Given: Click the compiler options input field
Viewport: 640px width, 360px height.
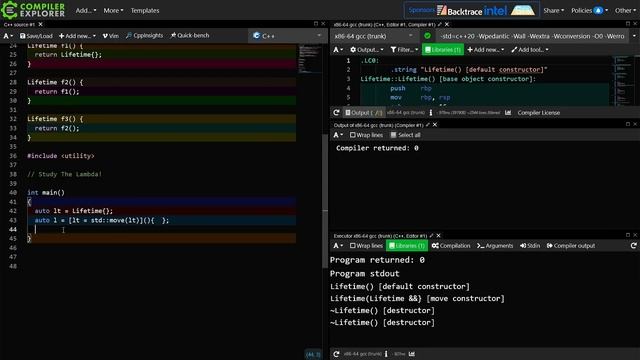Looking at the screenshot, I should tap(532, 36).
